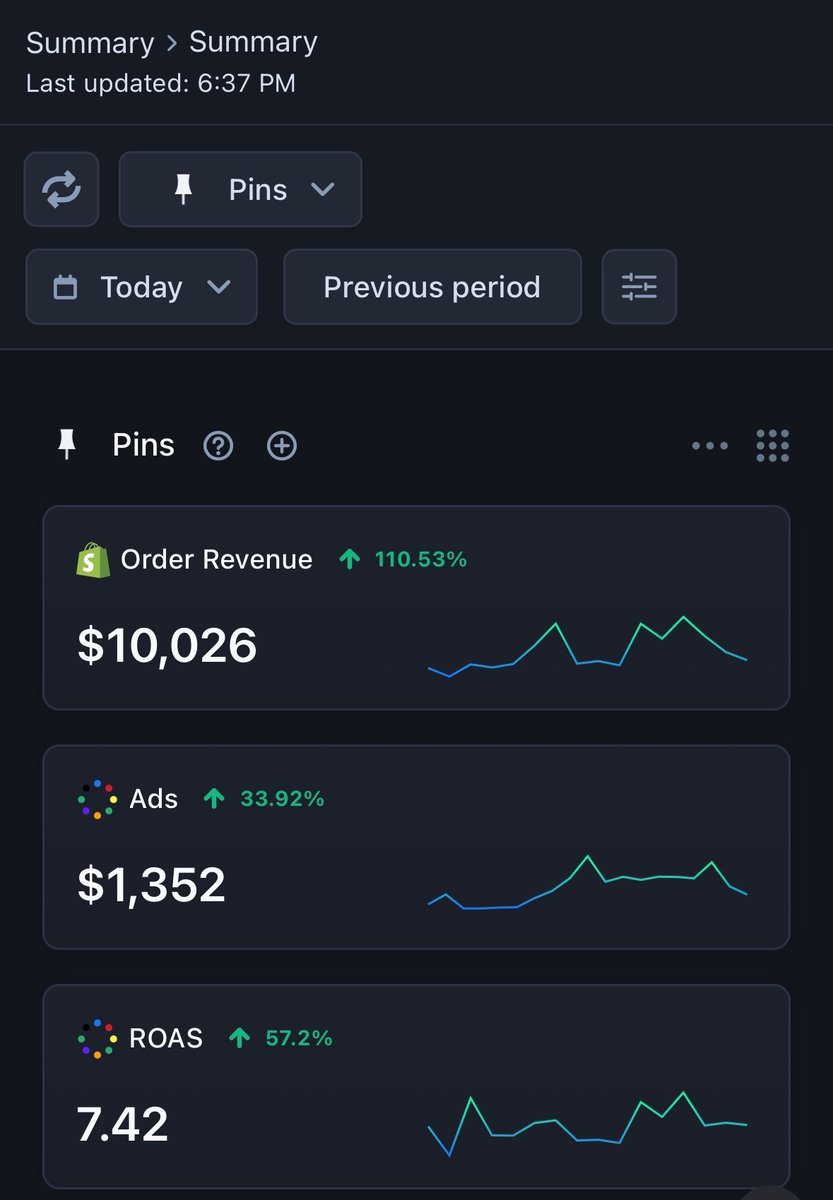Open the Order Revenue $10,026 card

click(x=416, y=608)
